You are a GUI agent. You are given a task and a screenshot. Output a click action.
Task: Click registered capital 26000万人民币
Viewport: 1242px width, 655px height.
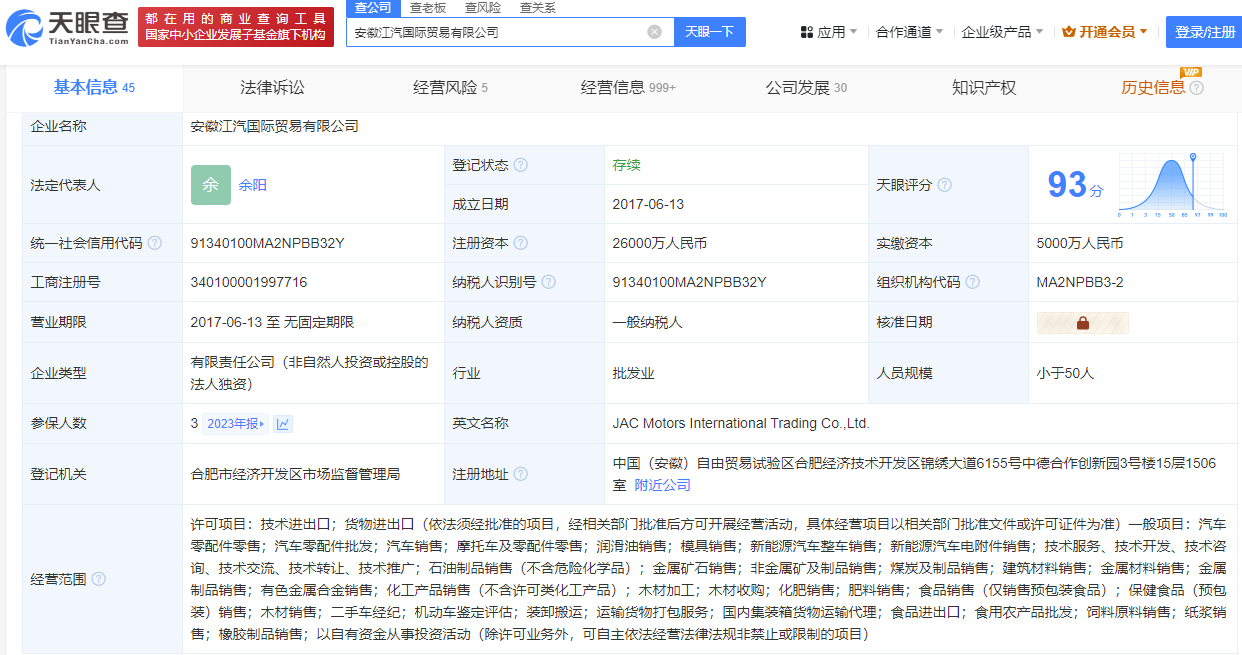pyautogui.click(x=660, y=243)
